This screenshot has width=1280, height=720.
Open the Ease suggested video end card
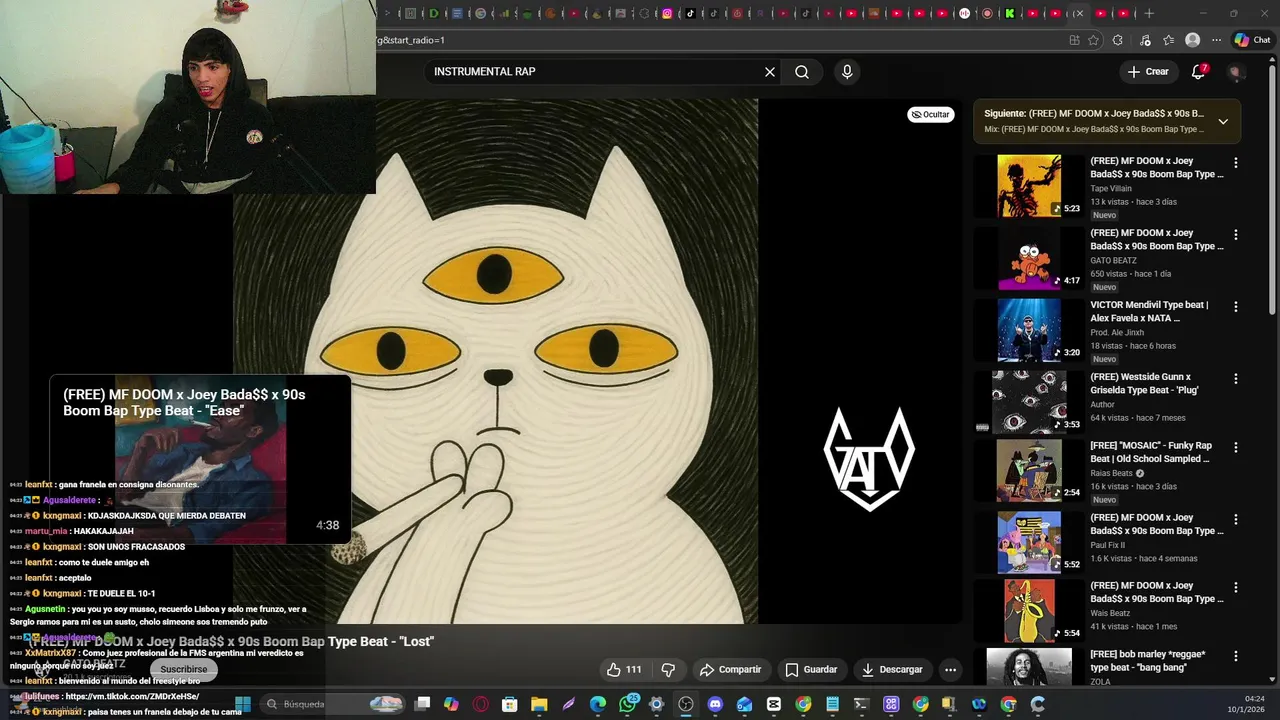pos(200,461)
